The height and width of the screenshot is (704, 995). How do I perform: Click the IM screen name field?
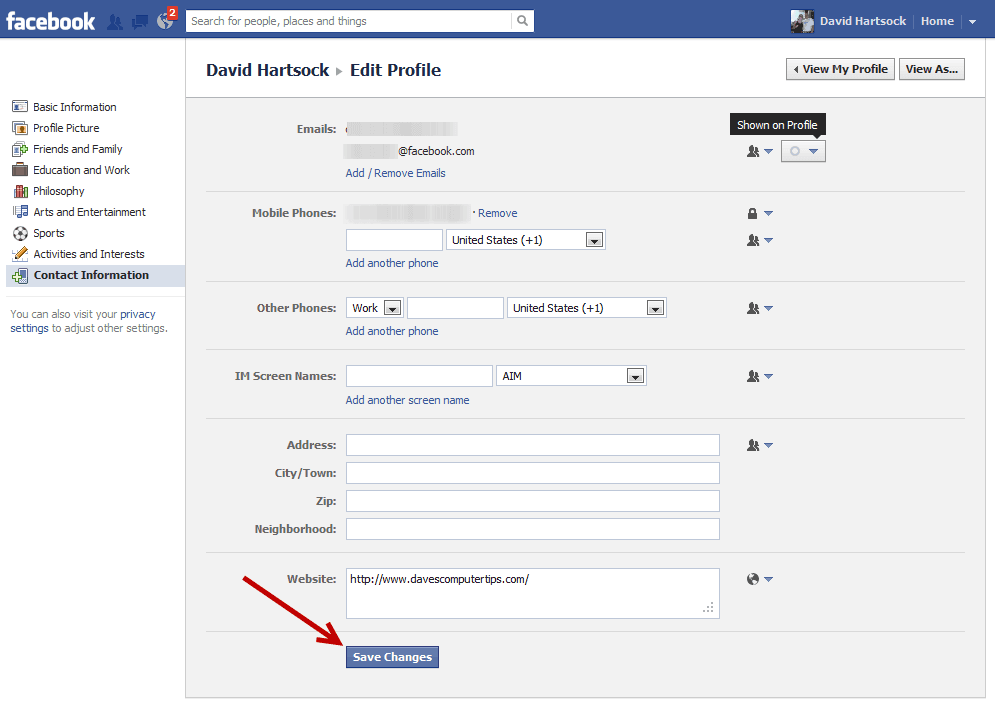click(x=419, y=376)
